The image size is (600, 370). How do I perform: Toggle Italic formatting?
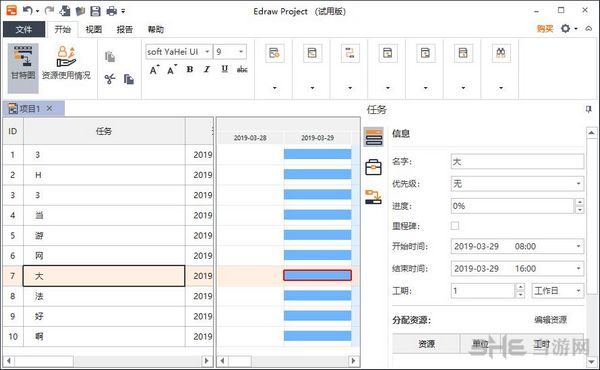click(x=207, y=69)
